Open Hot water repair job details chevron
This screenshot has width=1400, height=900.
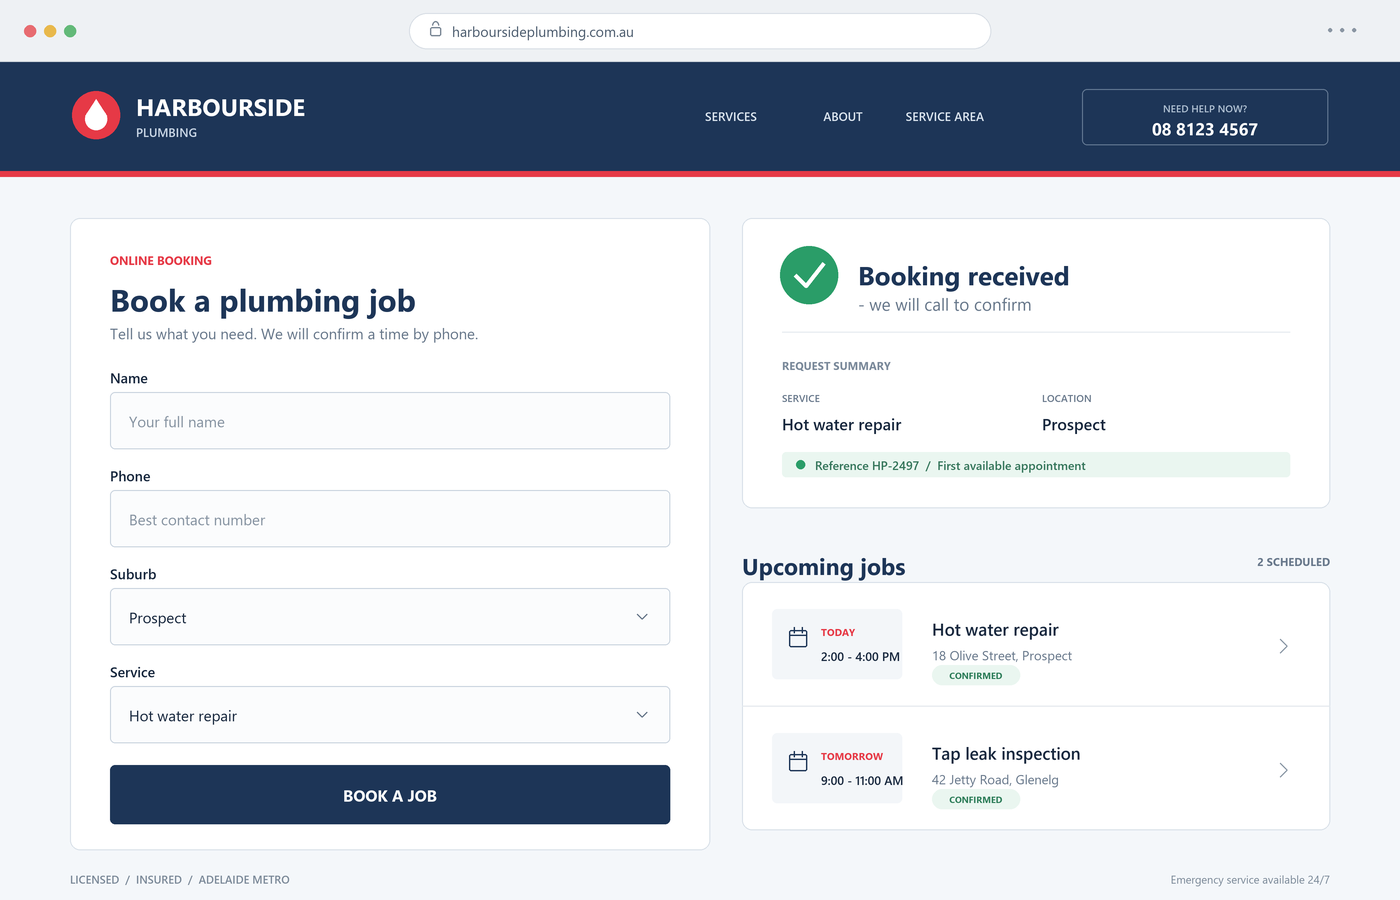coord(1283,646)
